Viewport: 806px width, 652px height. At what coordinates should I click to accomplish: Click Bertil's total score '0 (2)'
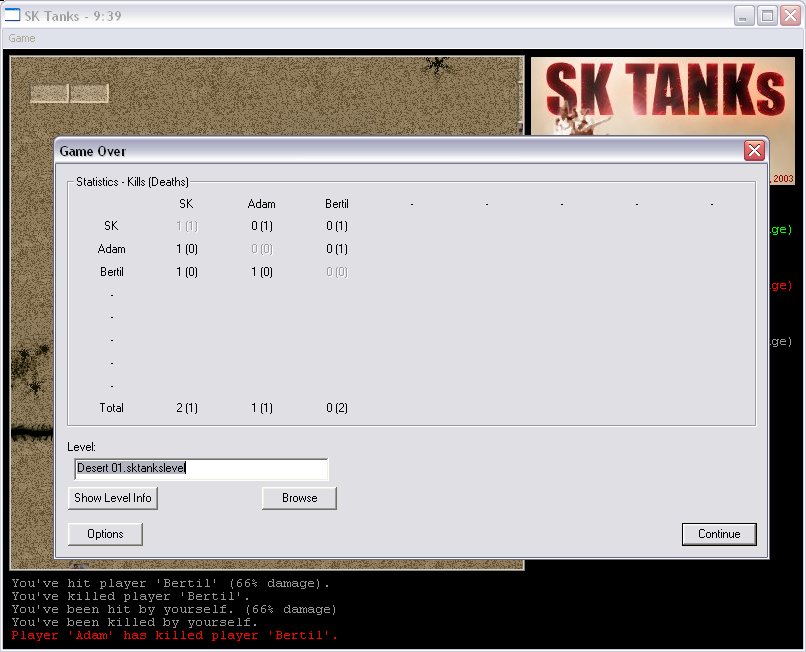pyautogui.click(x=337, y=408)
